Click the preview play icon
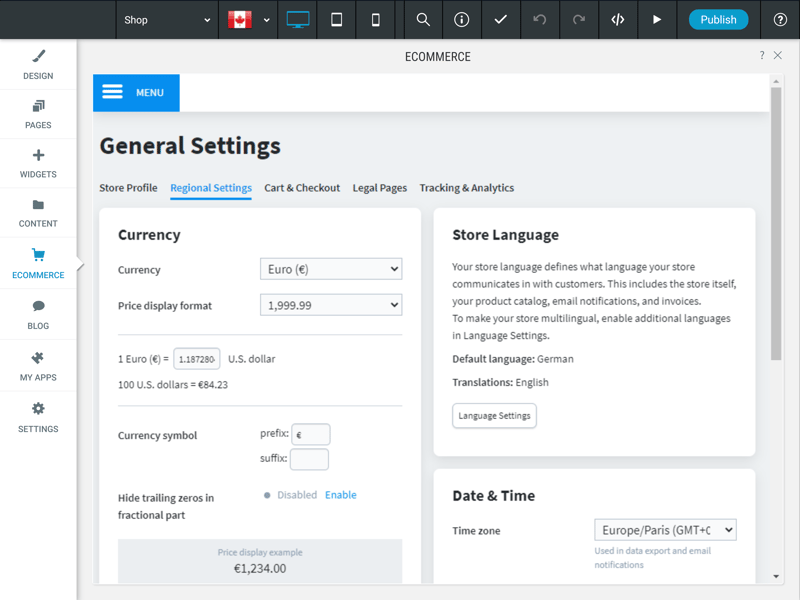 point(657,19)
